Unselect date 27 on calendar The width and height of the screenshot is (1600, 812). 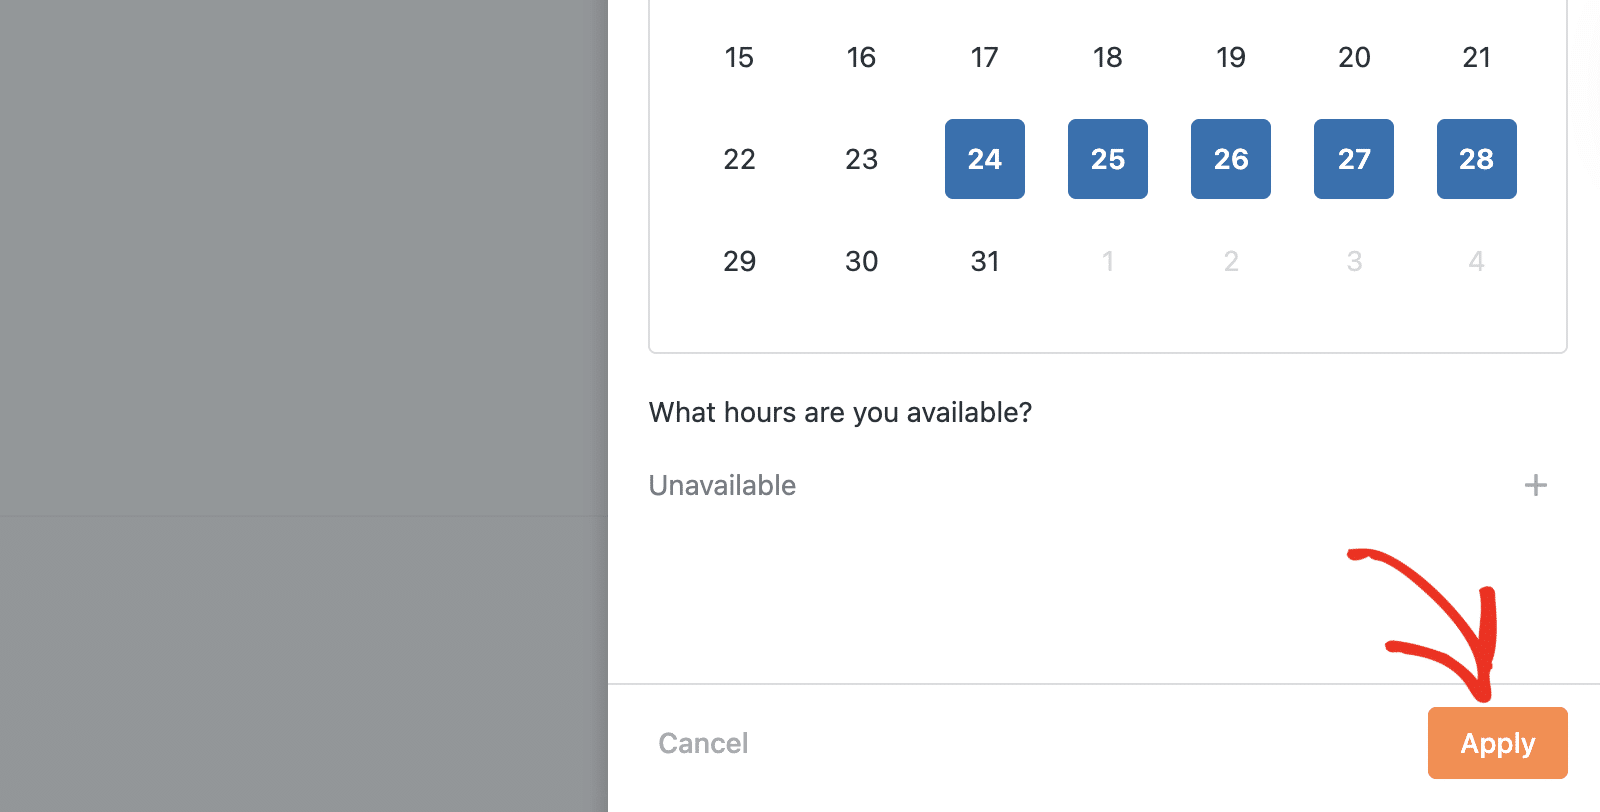[1354, 159]
